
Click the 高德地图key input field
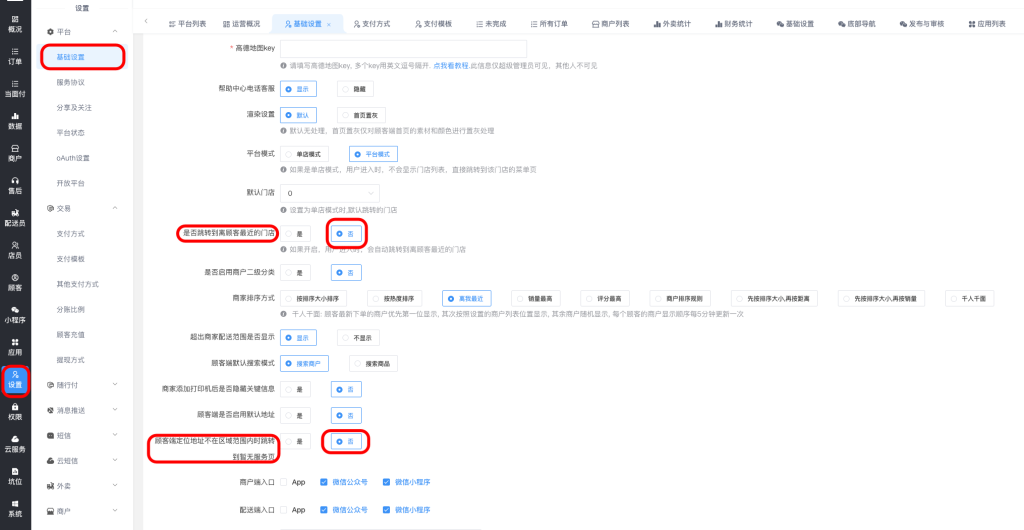[403, 48]
